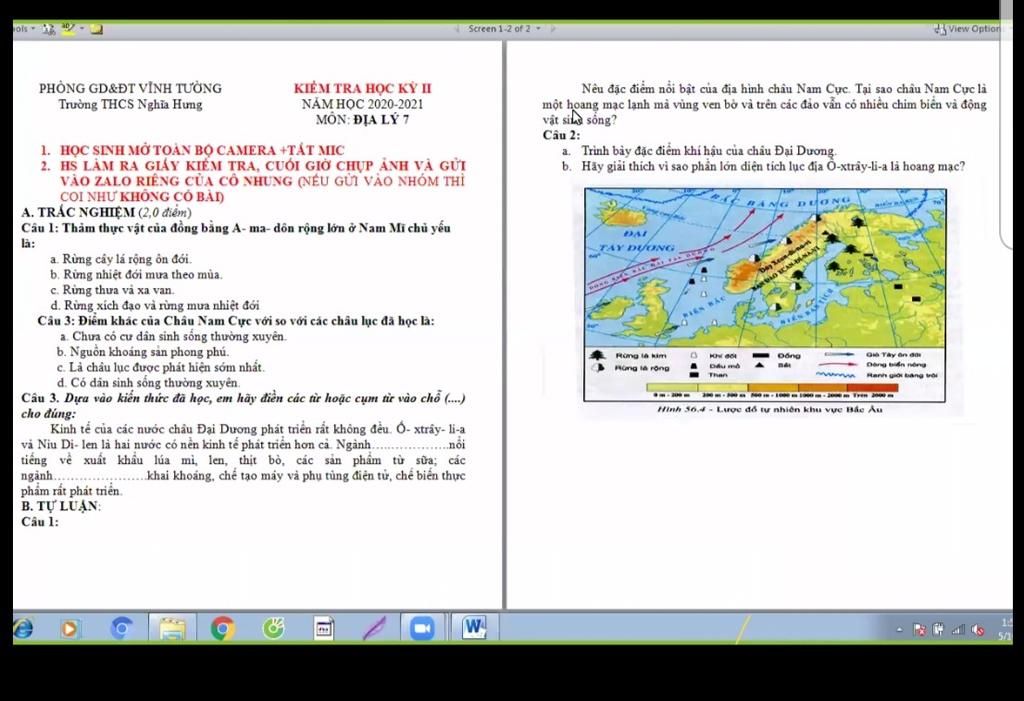
Task: Click the muted volume speaker tray icon
Action: tap(978, 630)
